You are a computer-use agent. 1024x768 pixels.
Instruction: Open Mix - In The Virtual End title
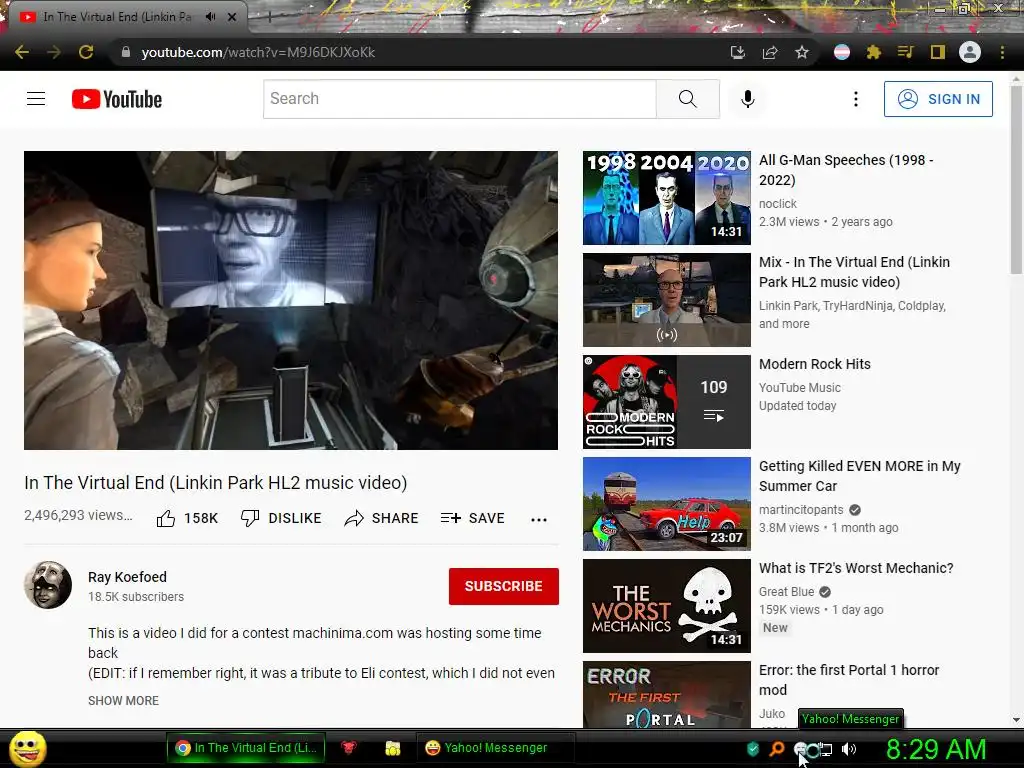point(854,272)
